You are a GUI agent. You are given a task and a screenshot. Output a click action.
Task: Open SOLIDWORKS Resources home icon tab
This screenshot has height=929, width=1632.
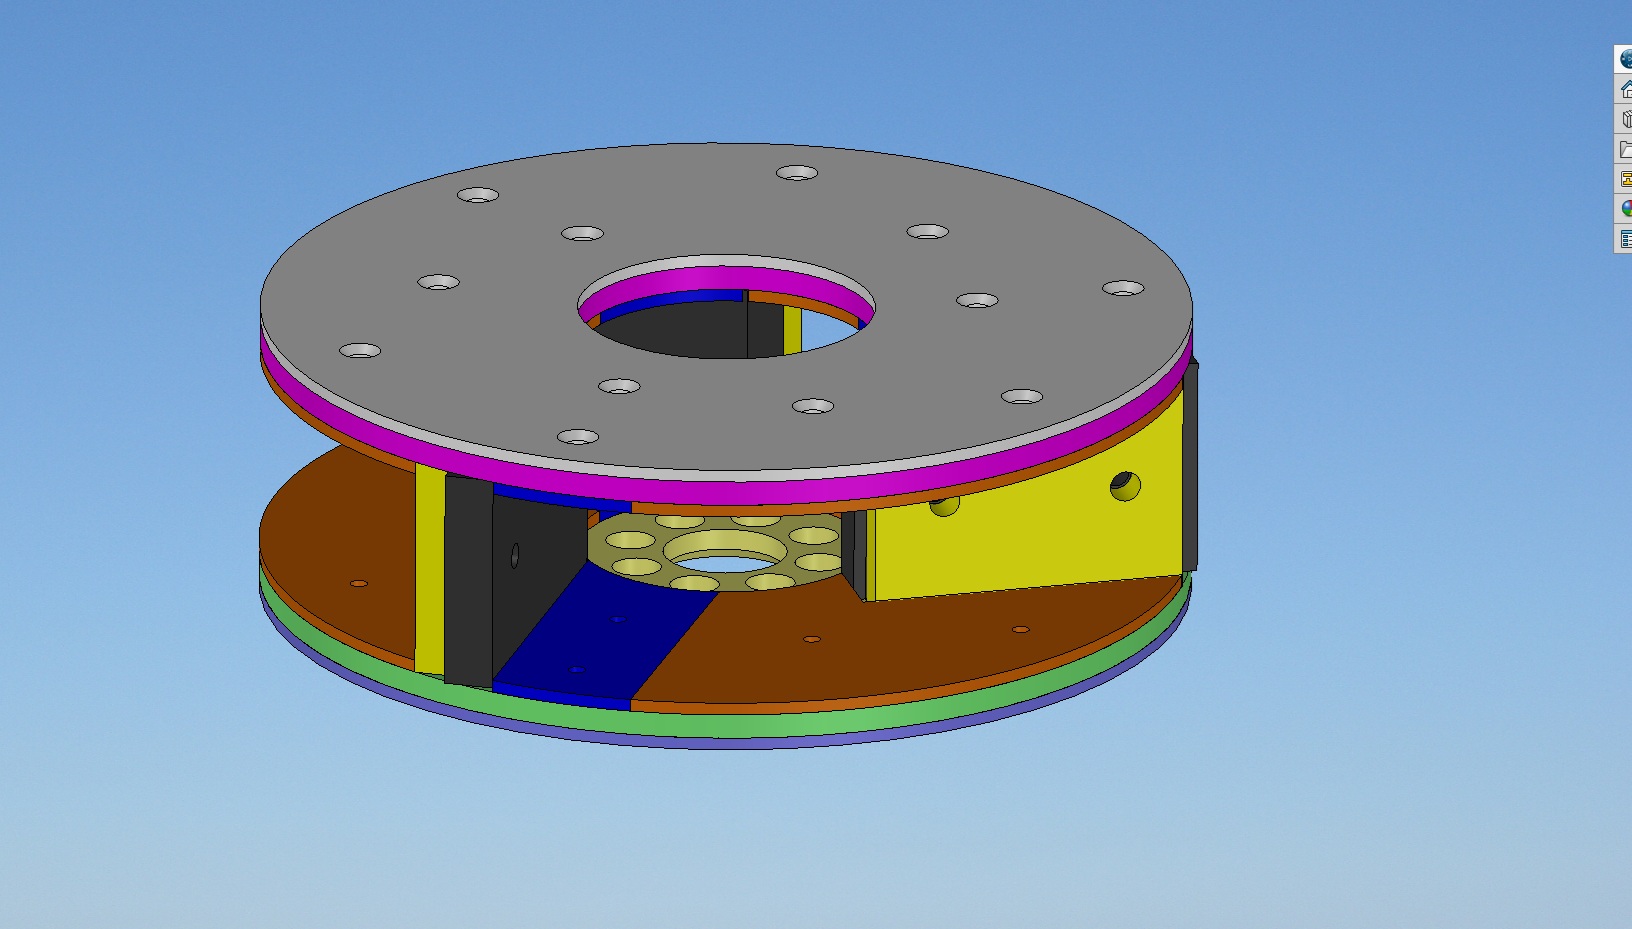[1625, 89]
